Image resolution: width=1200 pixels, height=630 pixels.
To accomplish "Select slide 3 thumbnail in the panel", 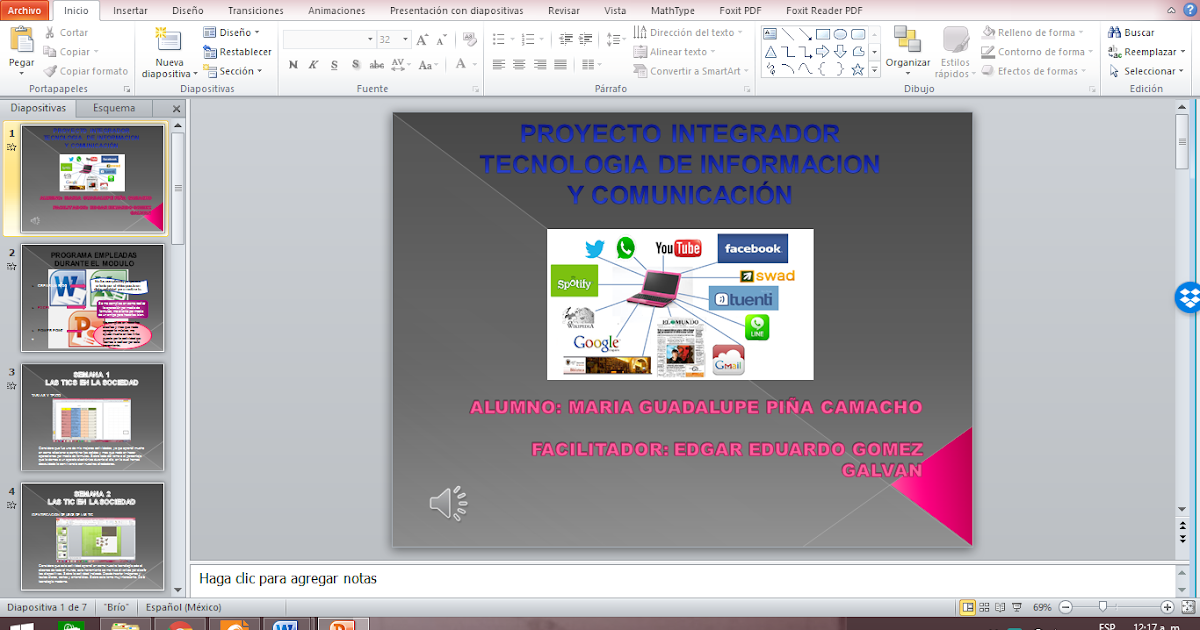I will click(93, 414).
